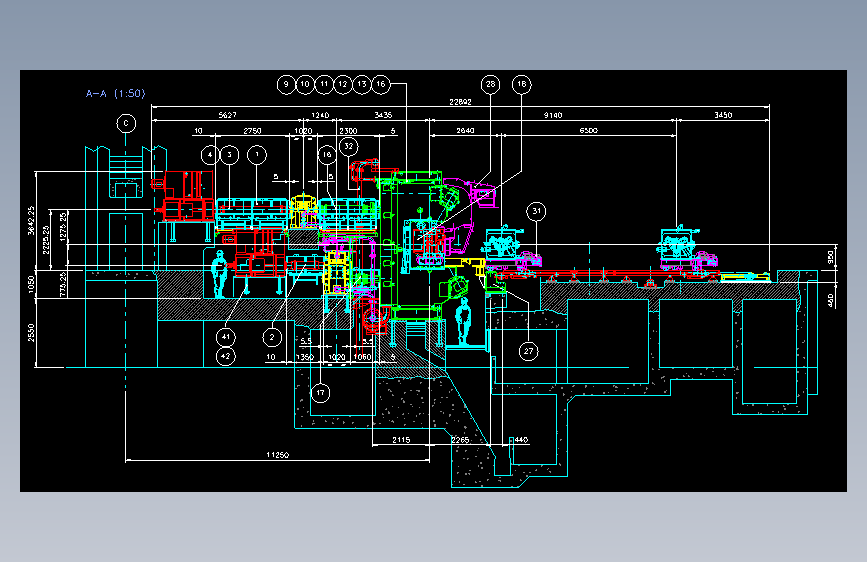Pick the dimension value 3435
Screen dimensions: 867x562
[x=383, y=115]
